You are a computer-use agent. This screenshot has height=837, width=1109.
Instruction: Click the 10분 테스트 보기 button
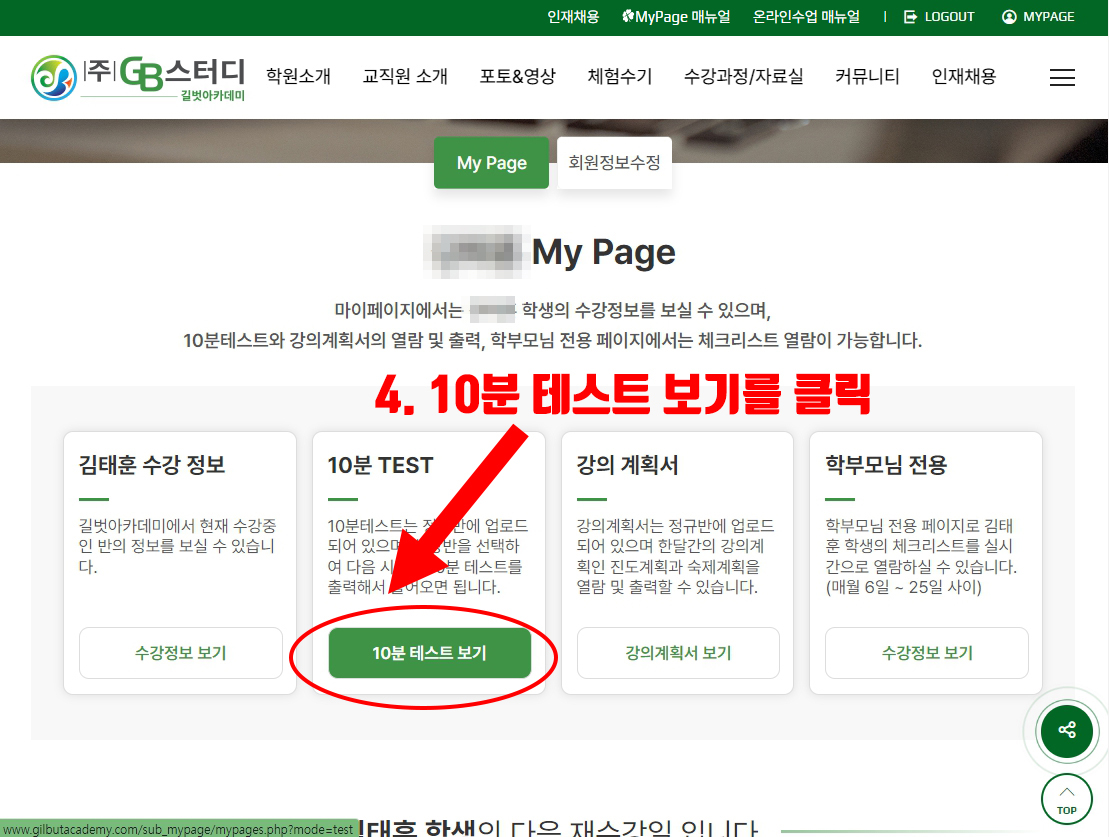tap(429, 653)
